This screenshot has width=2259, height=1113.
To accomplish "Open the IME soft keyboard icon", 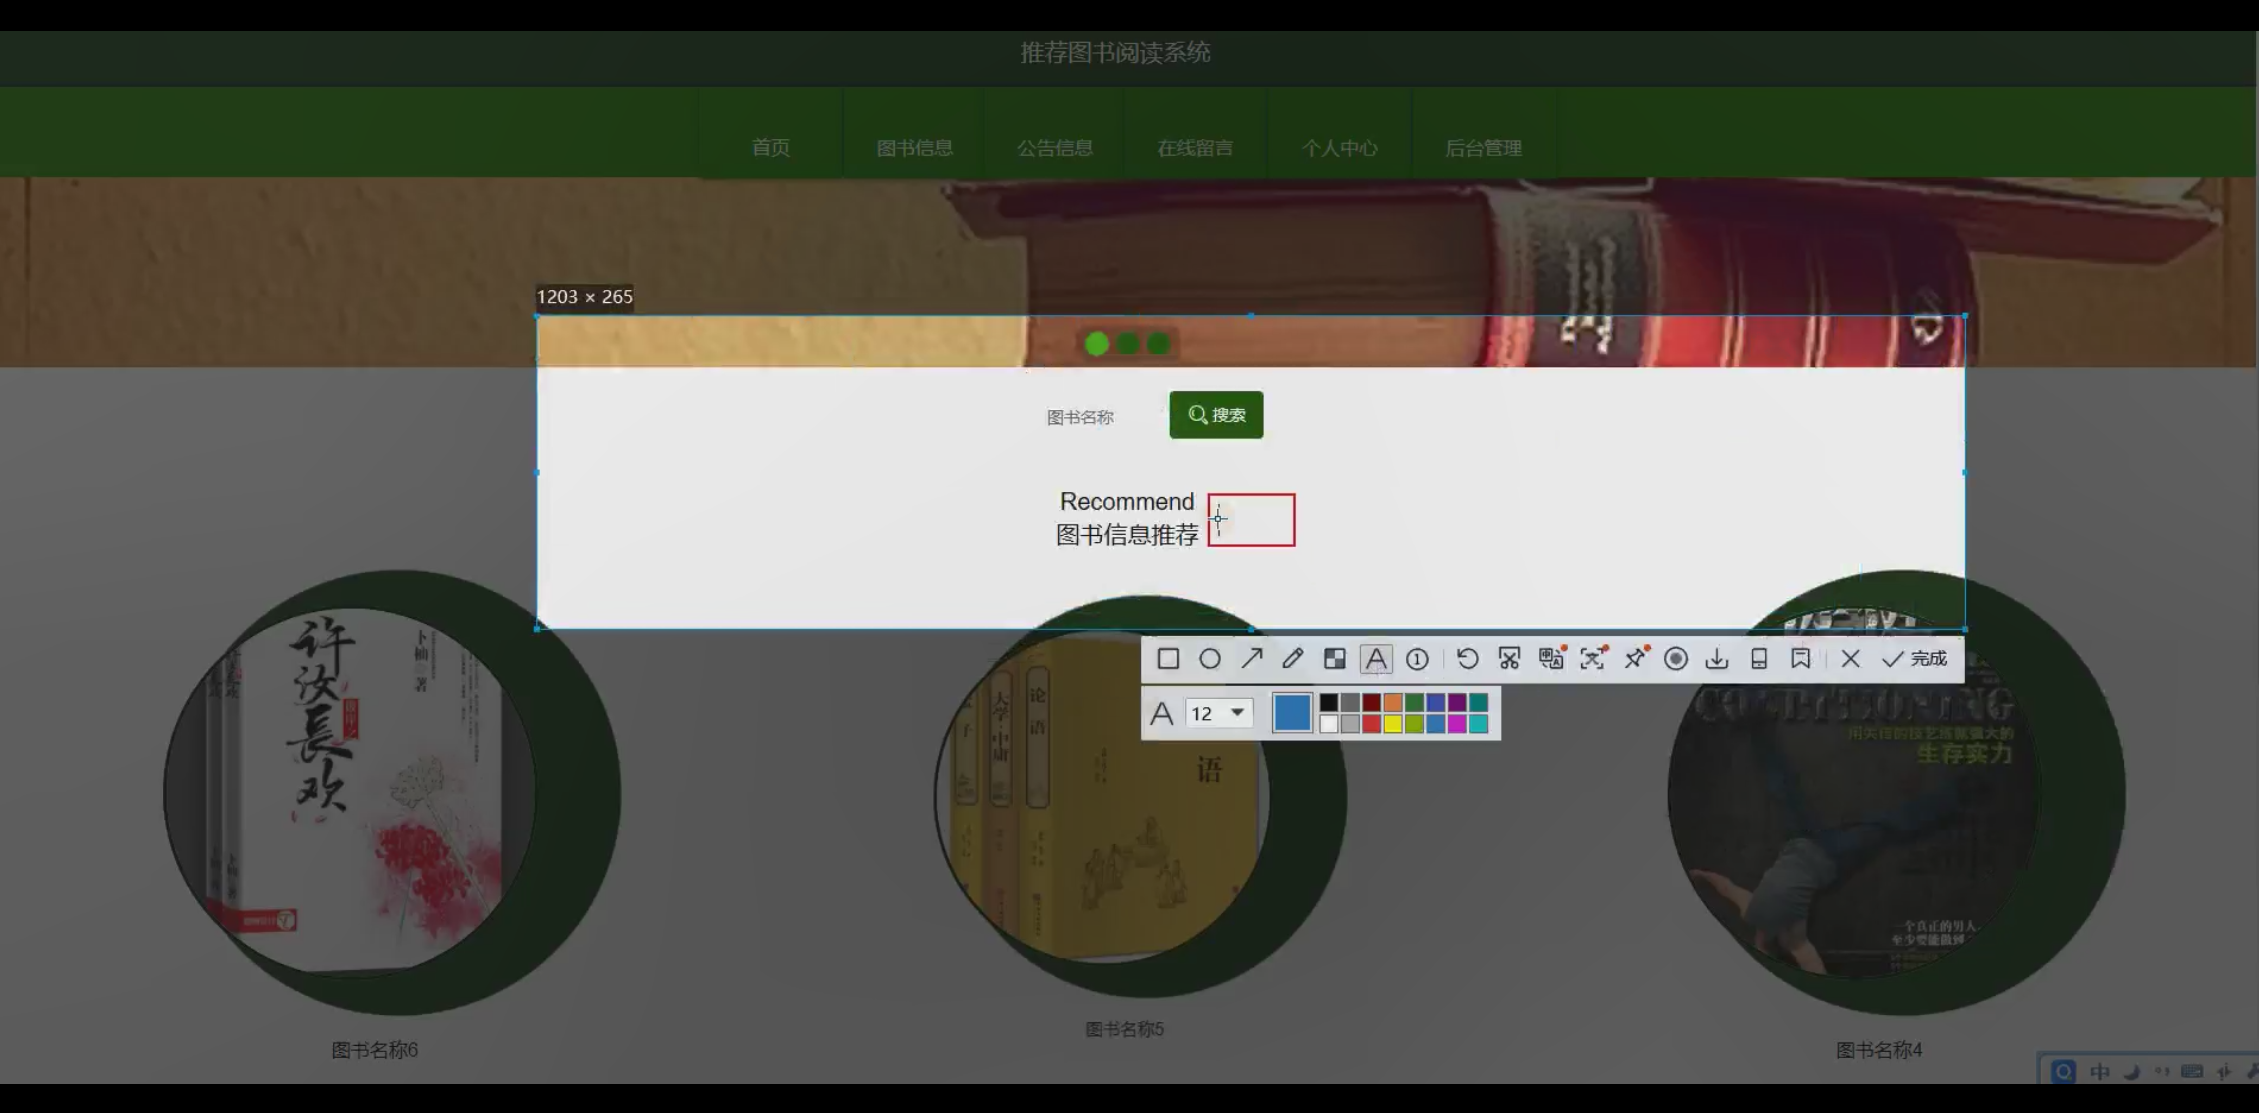I will 2192,1071.
